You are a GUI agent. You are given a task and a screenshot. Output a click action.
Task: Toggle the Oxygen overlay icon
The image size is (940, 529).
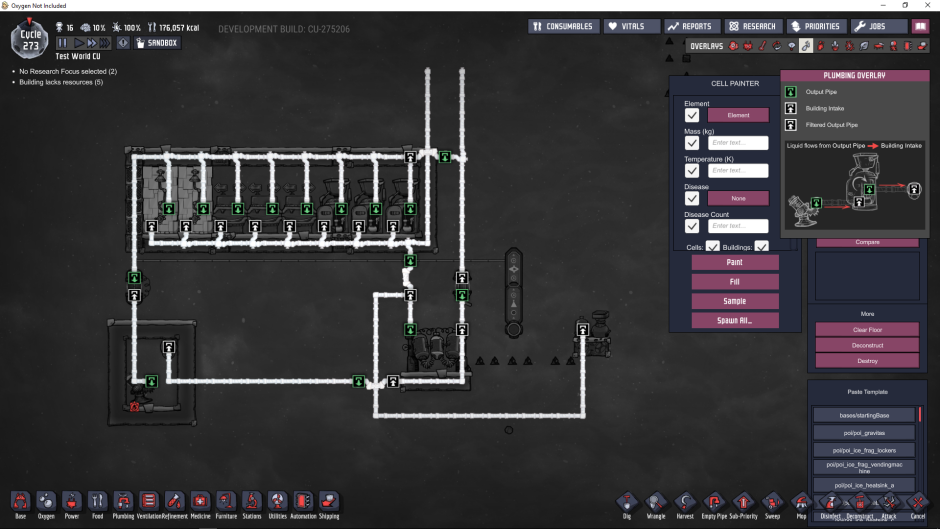point(734,46)
